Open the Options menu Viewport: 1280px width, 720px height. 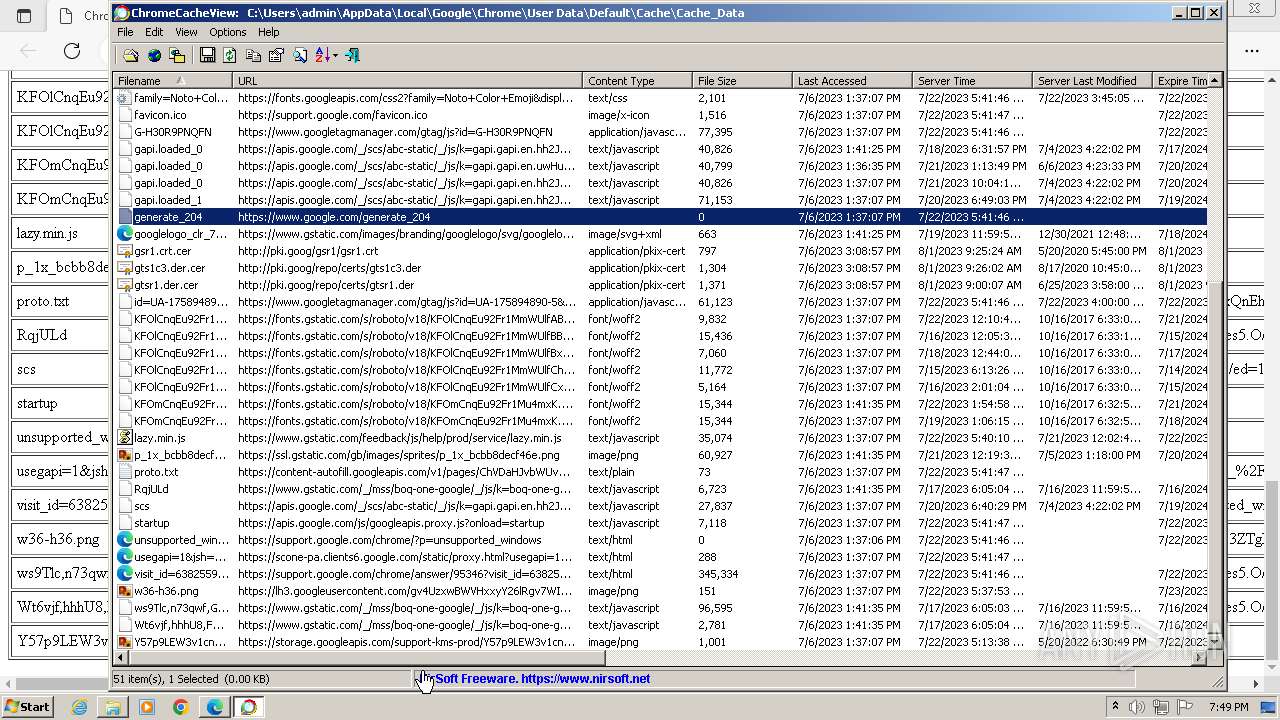coord(228,32)
